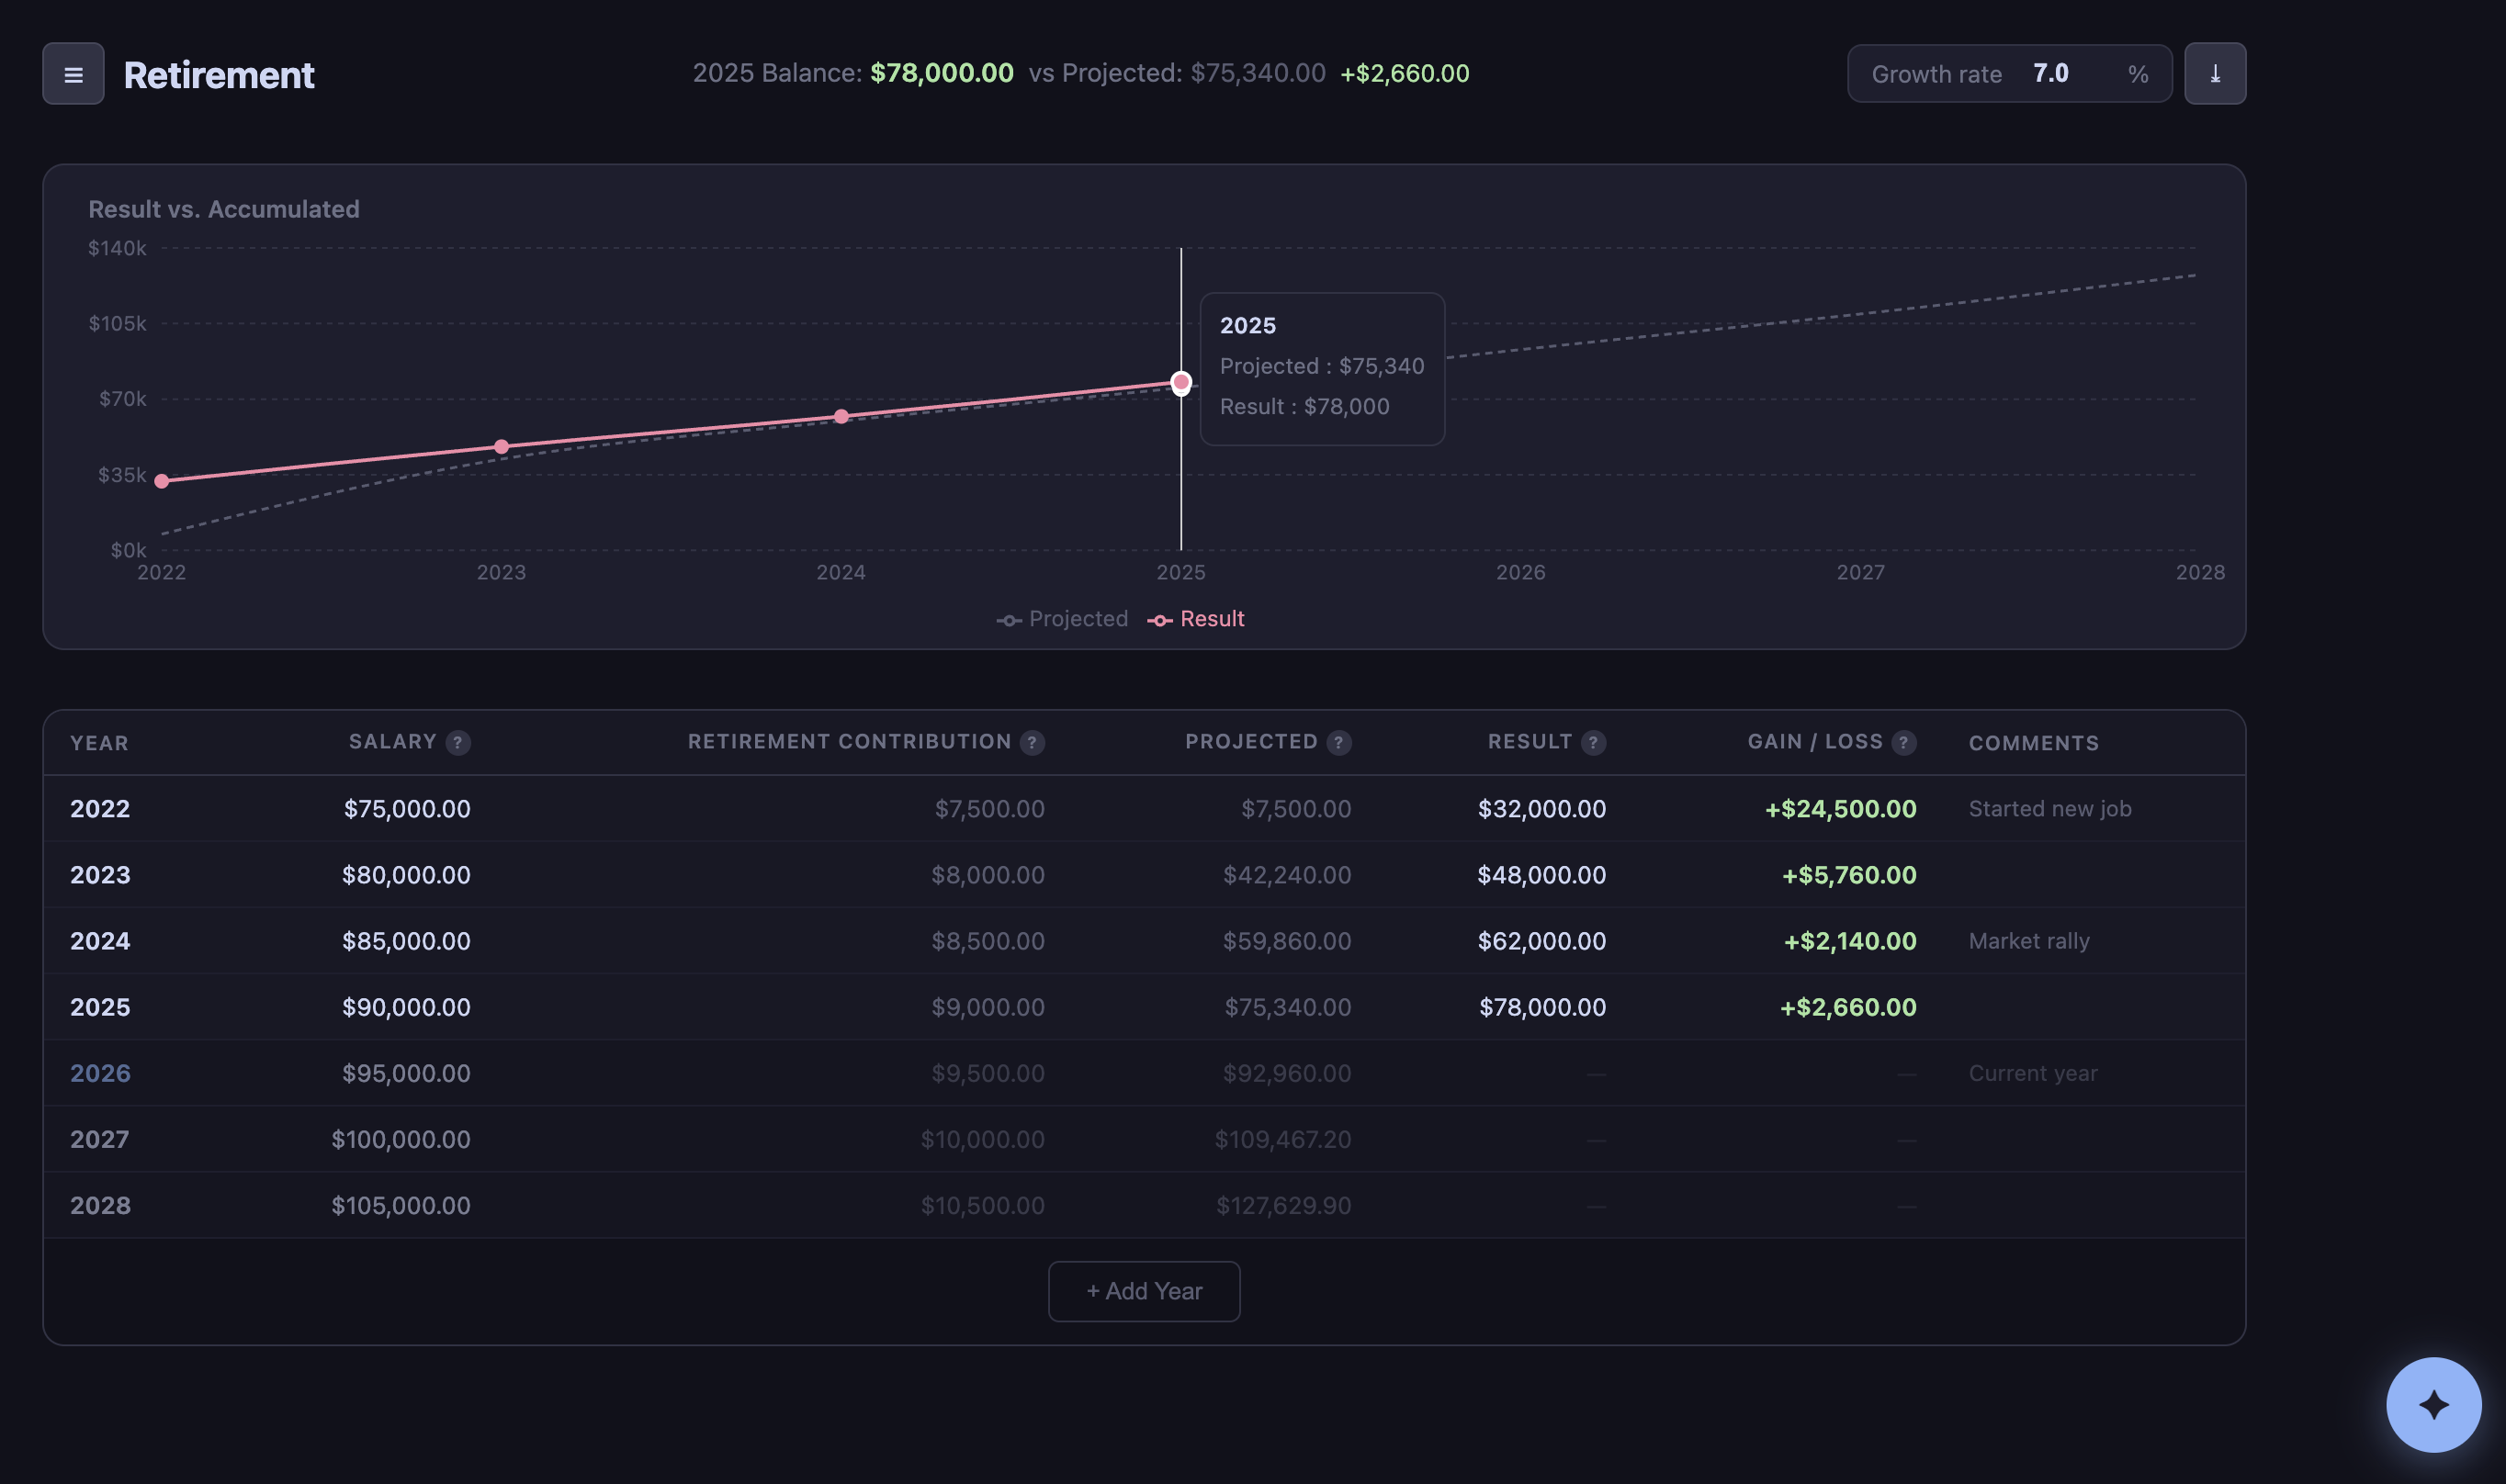Screen dimensions: 2506x1484
Task: Click the percent symbol beside growth rate
Action: (2137, 73)
